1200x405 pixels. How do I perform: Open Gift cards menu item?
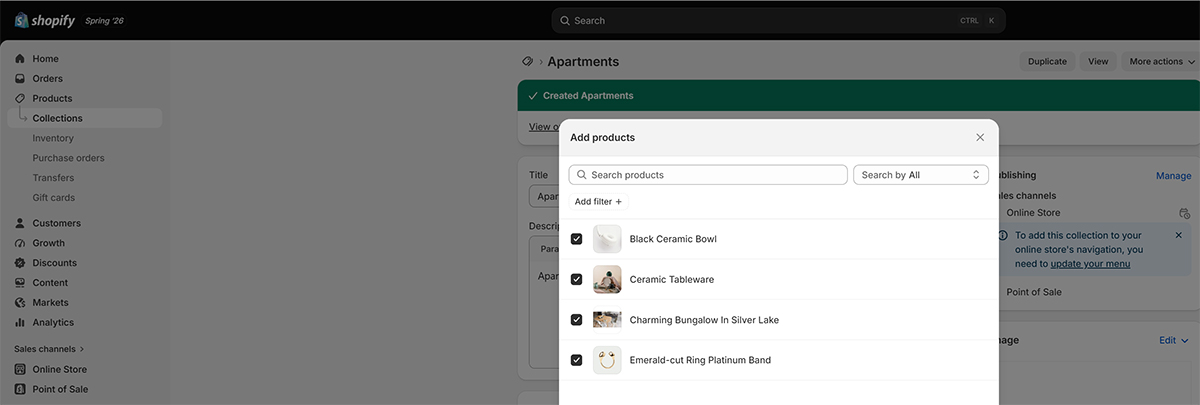(54, 198)
